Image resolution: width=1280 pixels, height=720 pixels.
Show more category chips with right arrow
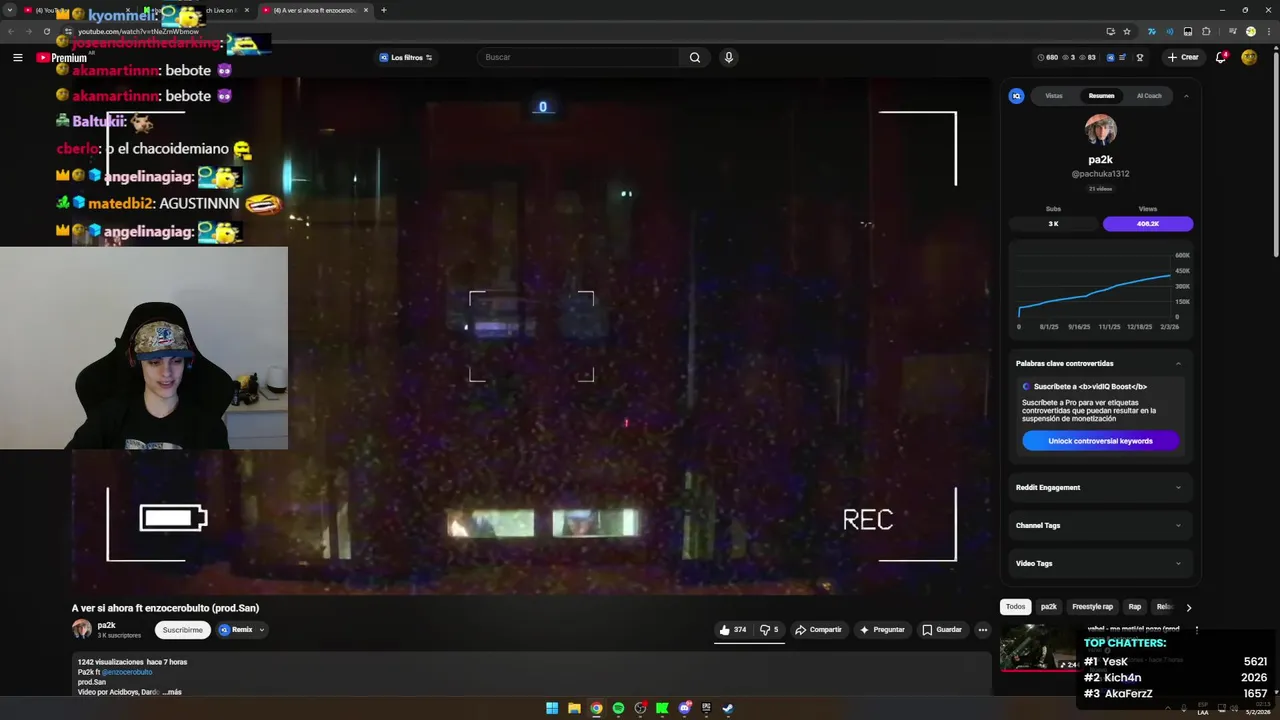(1188, 607)
